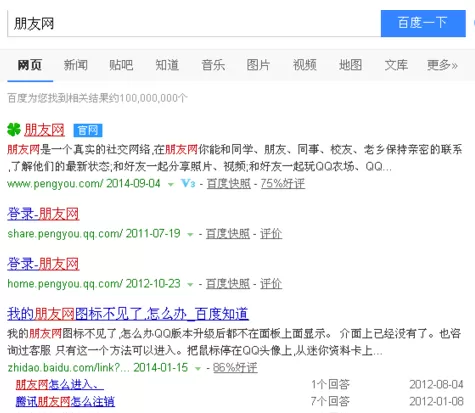This screenshot has width=475, height=413.
Task: Click the 官网 badge
Action: click(88, 130)
